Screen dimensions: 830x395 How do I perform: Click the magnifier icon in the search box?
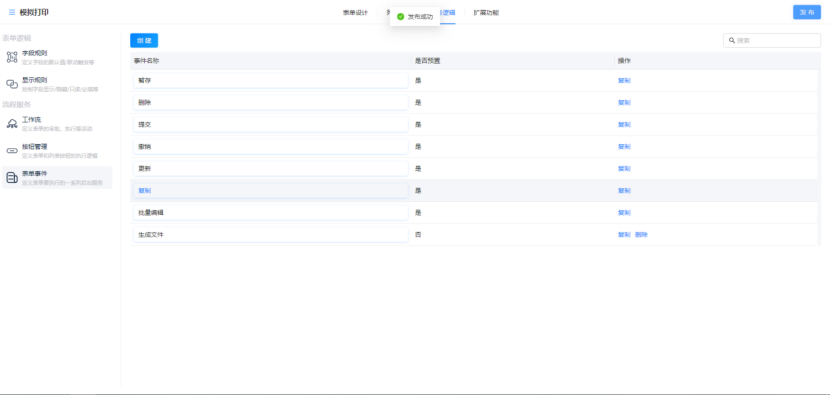click(732, 40)
